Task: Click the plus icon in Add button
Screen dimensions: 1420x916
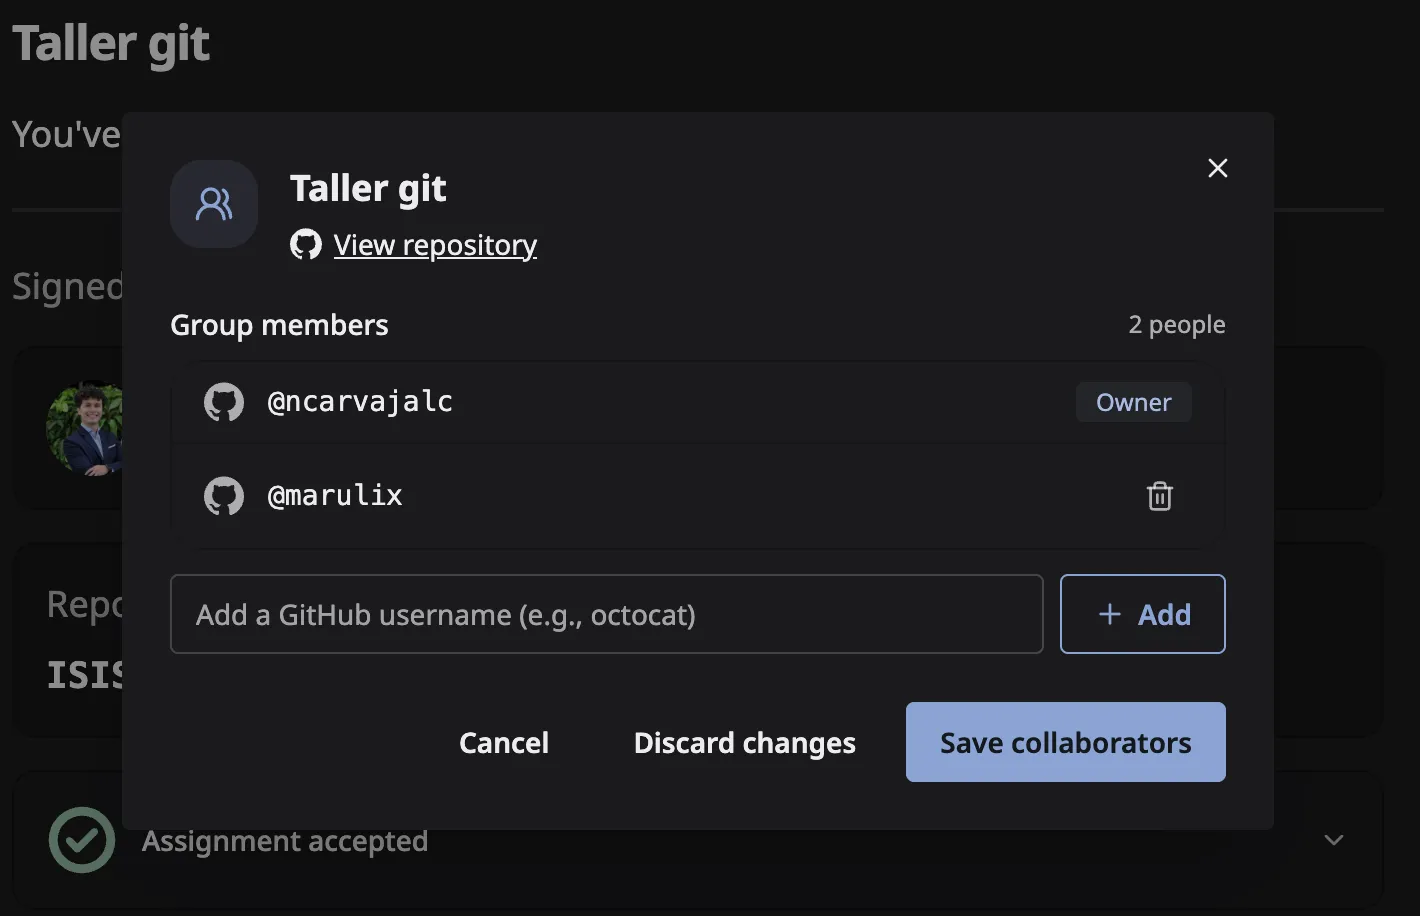Action: click(x=1110, y=614)
